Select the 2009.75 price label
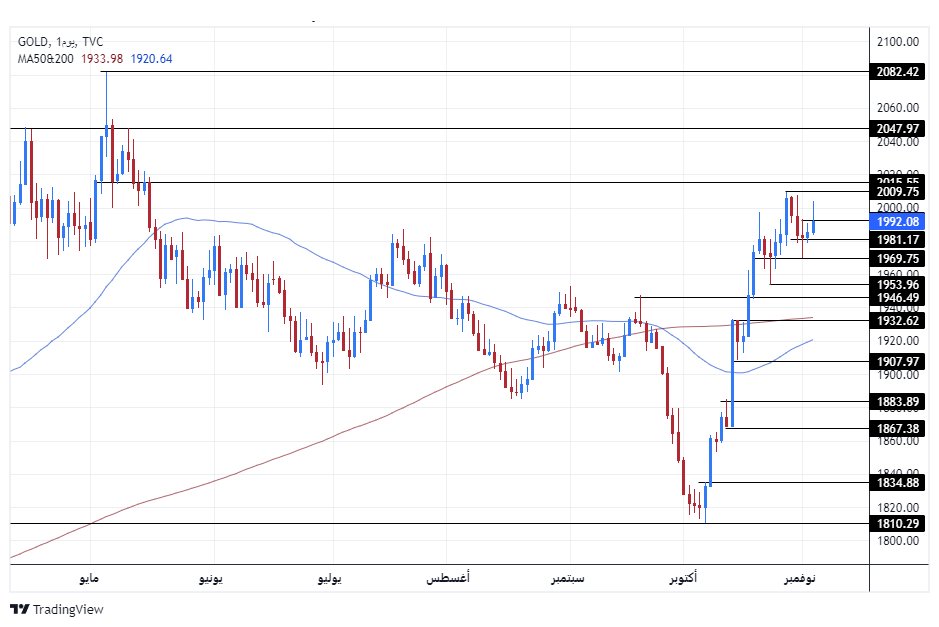939x627 pixels. click(x=897, y=192)
